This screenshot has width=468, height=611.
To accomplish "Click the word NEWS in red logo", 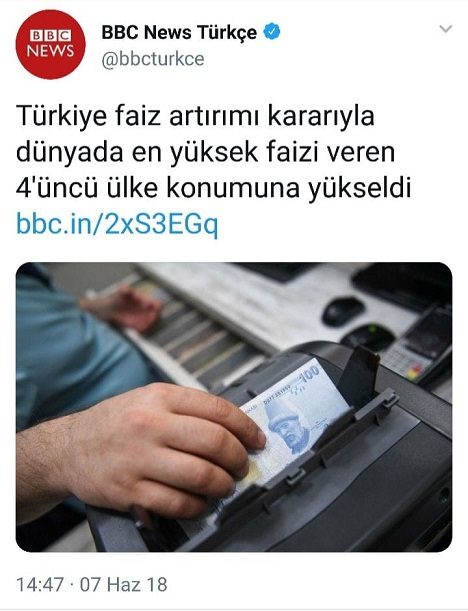I will point(50,51).
